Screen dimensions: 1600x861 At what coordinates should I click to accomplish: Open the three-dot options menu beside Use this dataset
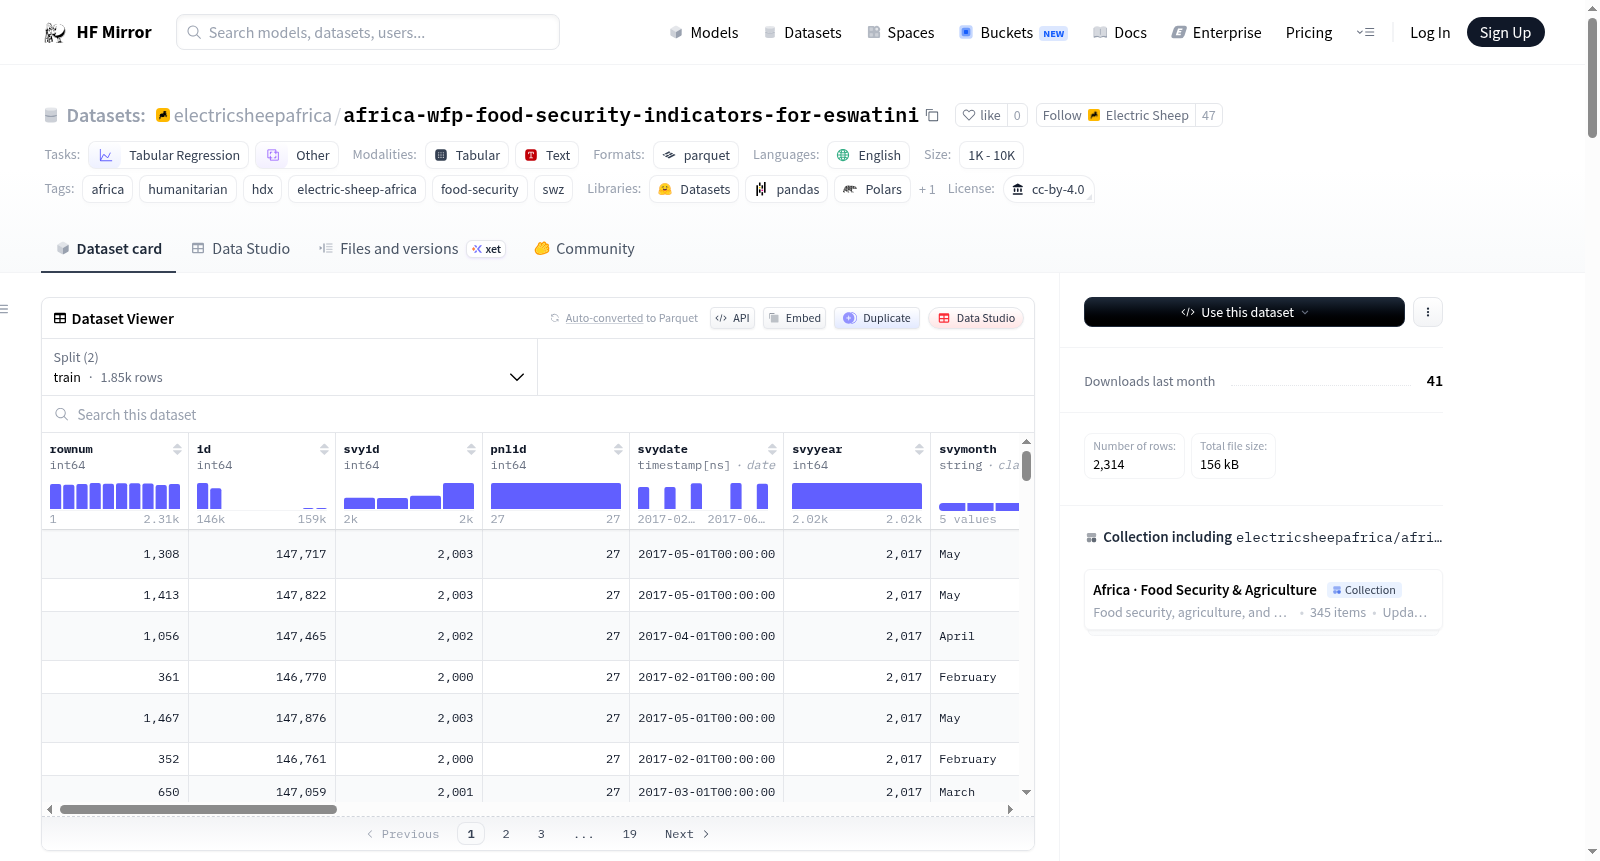coord(1427,312)
